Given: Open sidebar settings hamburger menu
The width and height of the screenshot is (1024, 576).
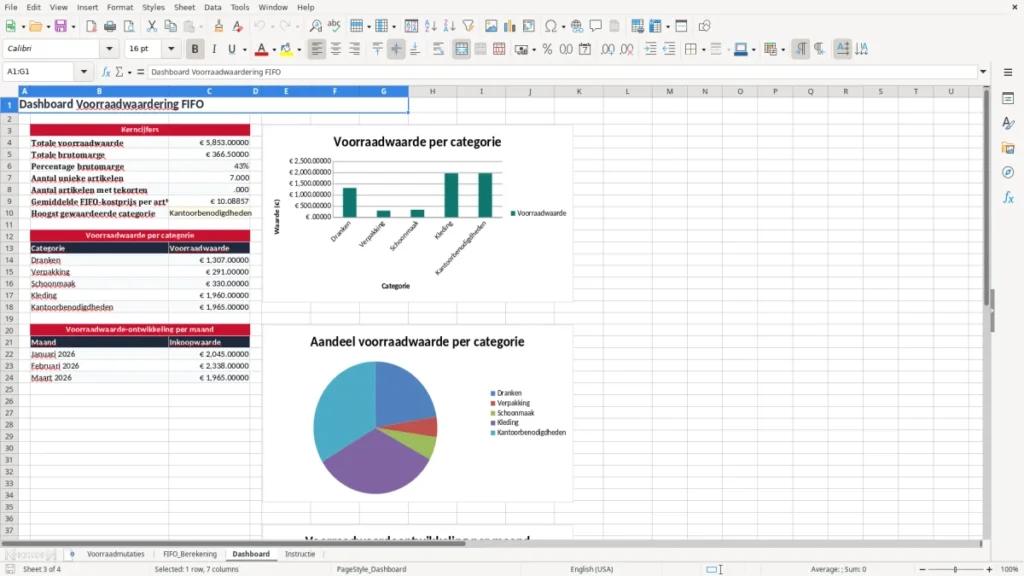Looking at the screenshot, I should pos(1008,72).
